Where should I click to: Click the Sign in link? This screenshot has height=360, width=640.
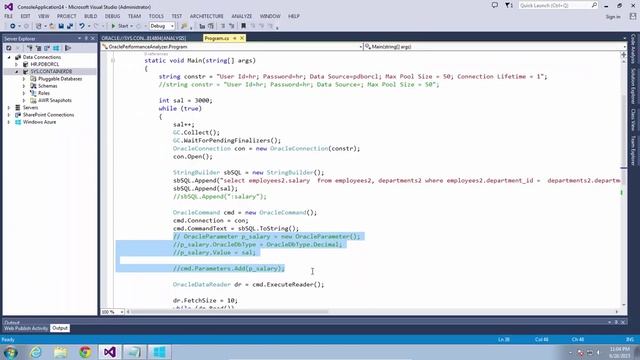pos(613,17)
